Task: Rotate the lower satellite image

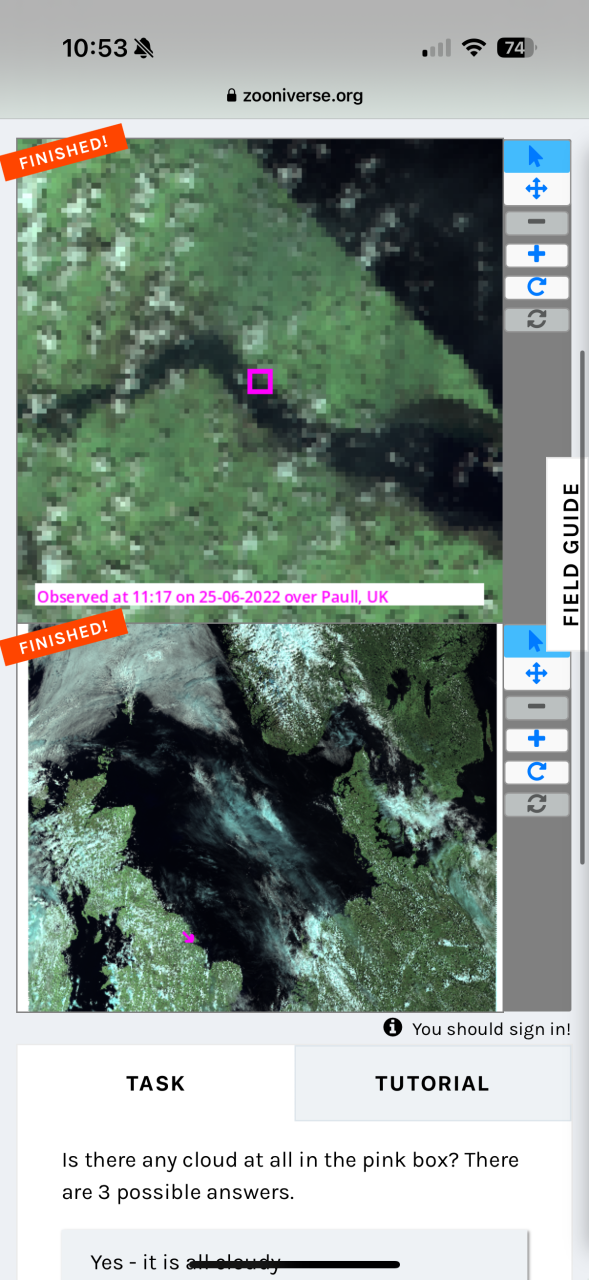Action: tap(536, 772)
